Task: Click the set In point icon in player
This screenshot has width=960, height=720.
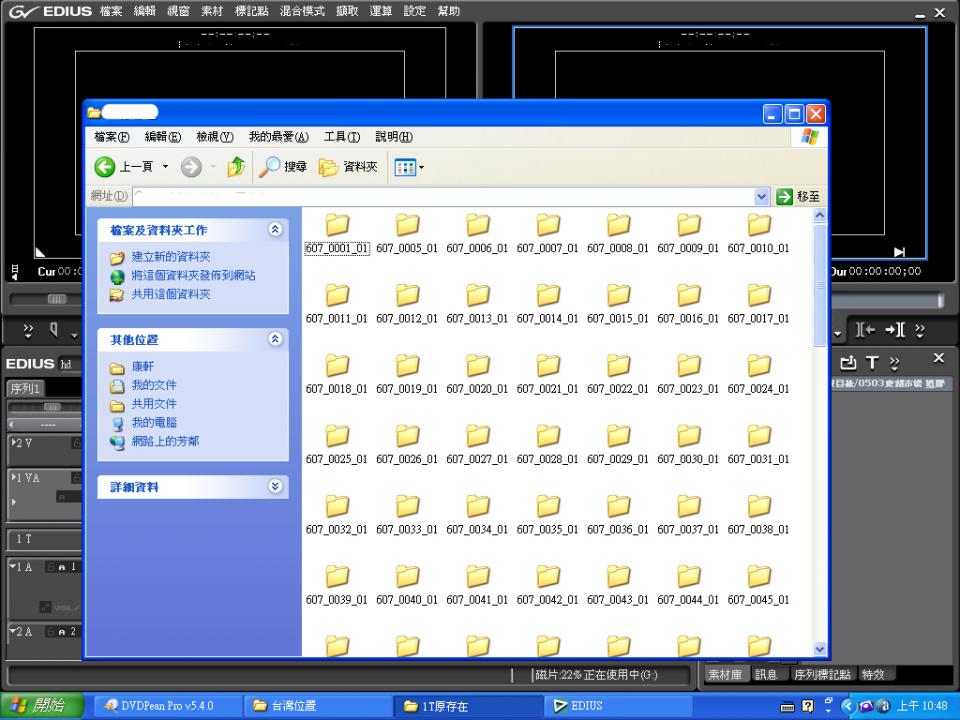Action: click(866, 331)
